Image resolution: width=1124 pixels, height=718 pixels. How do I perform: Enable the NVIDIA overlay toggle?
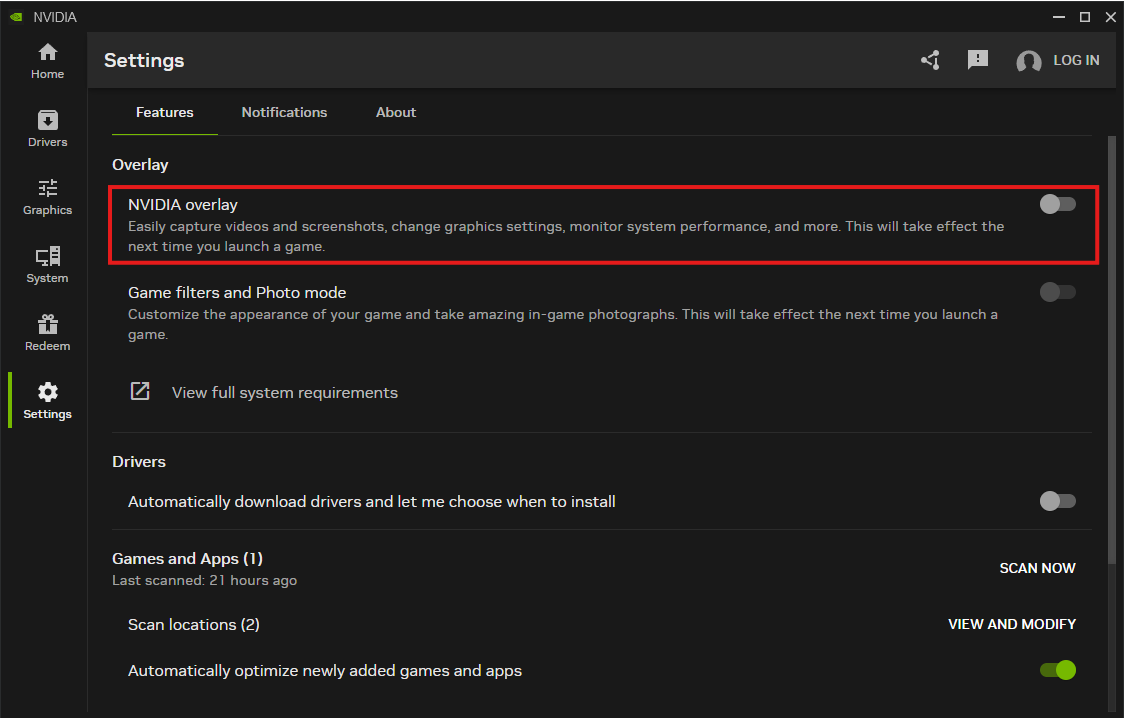[1058, 204]
